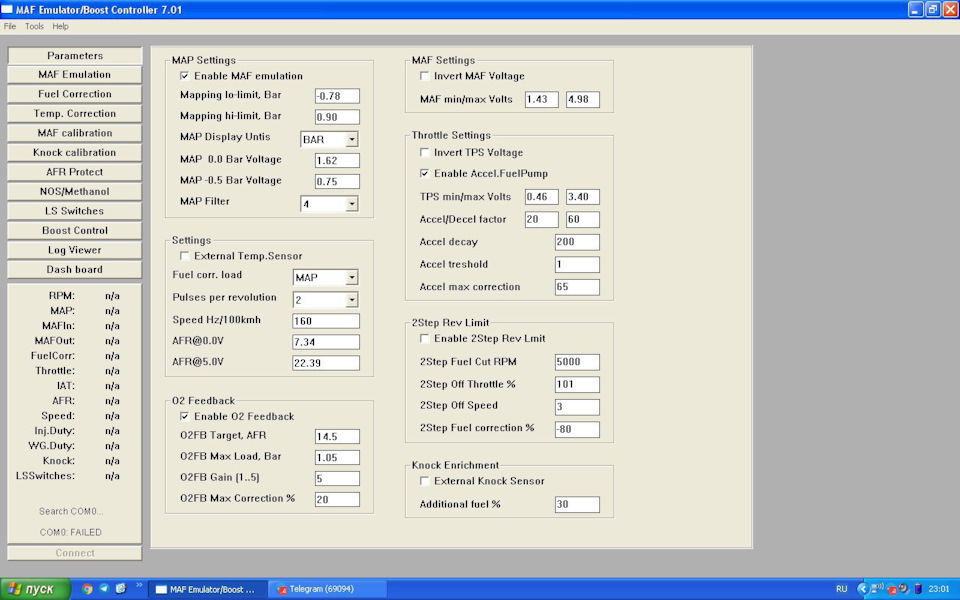Click the app icon in the title bar
Image resolution: width=960 pixels, height=600 pixels.
point(7,9)
